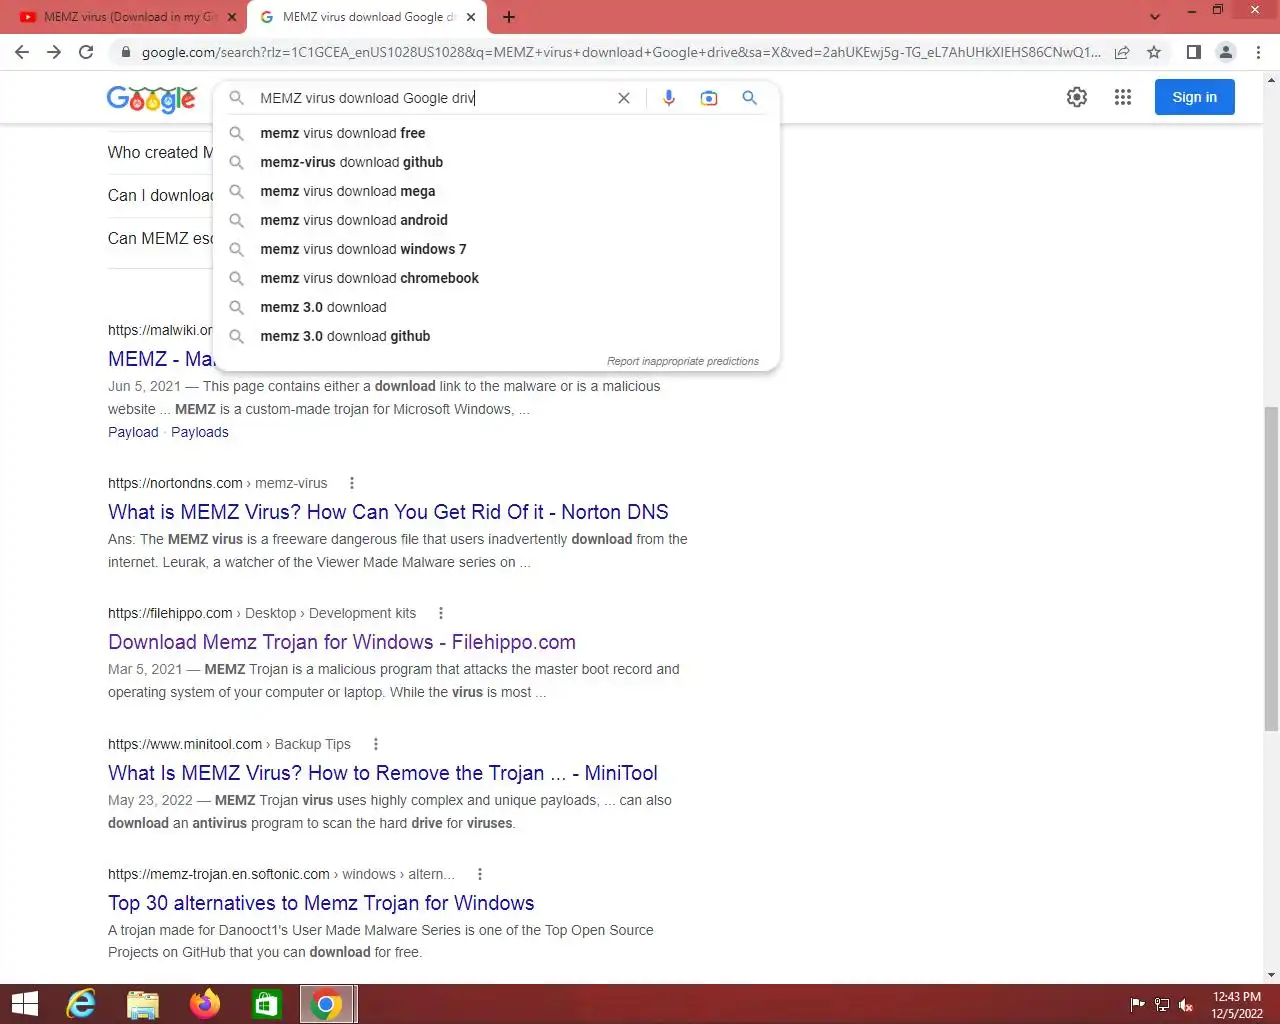Search by image with Google Lens
This screenshot has width=1280, height=1024.
pyautogui.click(x=709, y=98)
